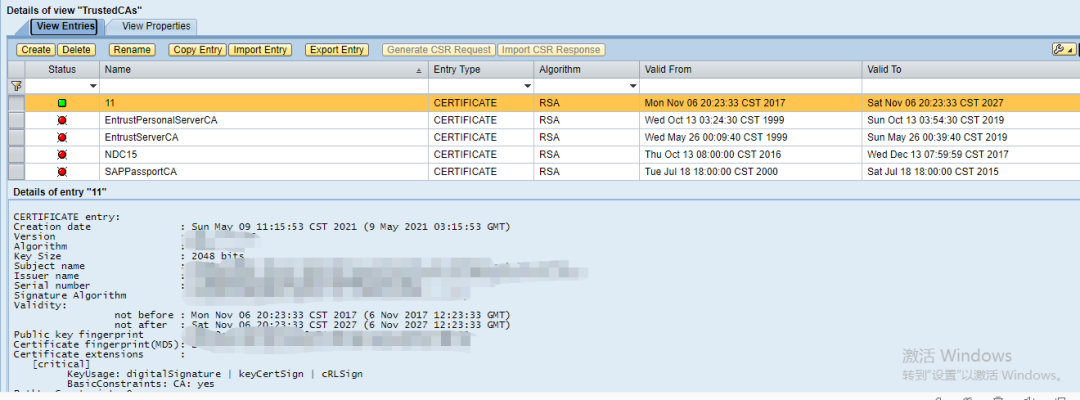Open the wrench settings menu at top right

1063,50
